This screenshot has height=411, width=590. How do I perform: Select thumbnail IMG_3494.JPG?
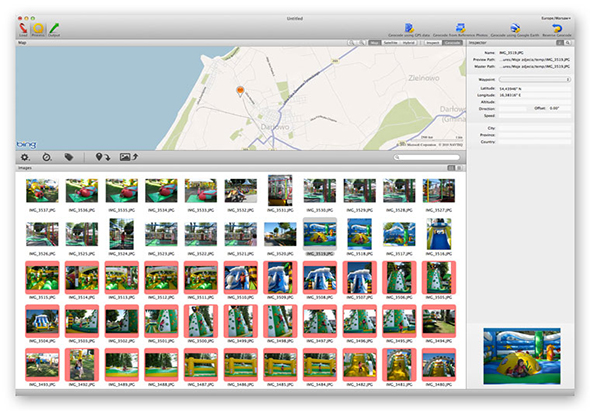point(439,321)
